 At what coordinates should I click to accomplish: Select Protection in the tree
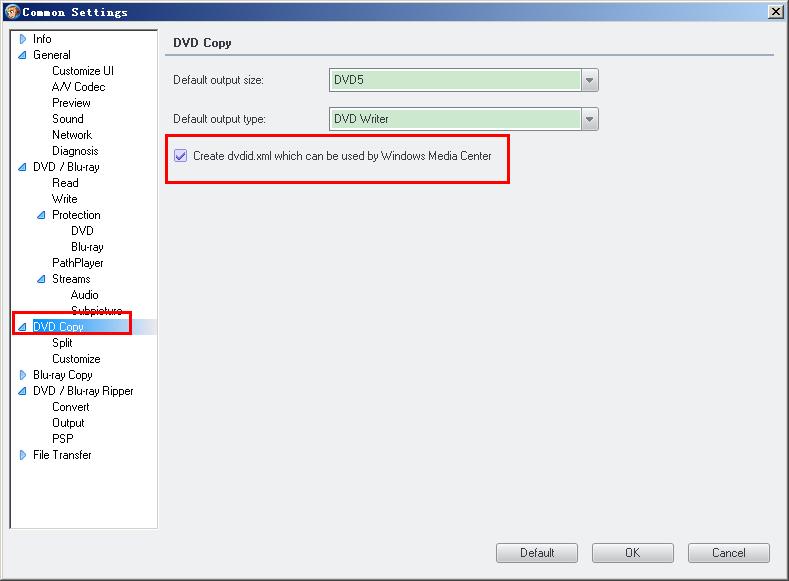pos(76,215)
